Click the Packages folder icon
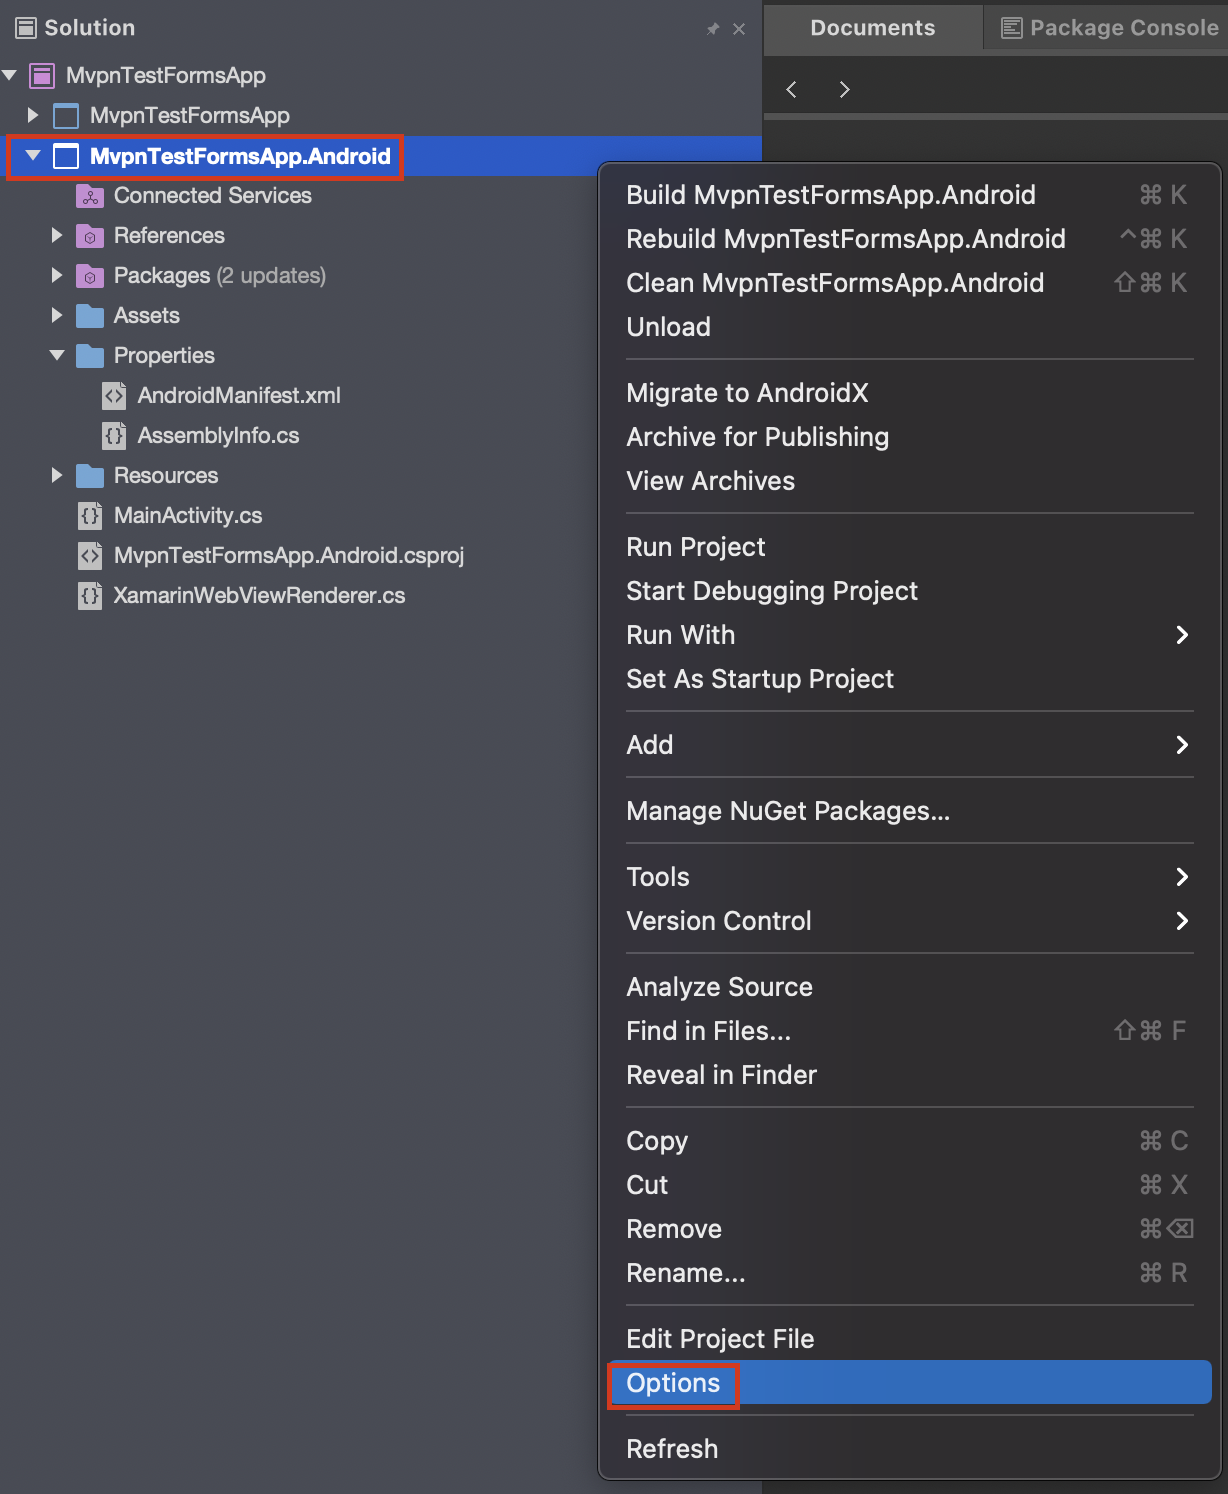 [90, 276]
